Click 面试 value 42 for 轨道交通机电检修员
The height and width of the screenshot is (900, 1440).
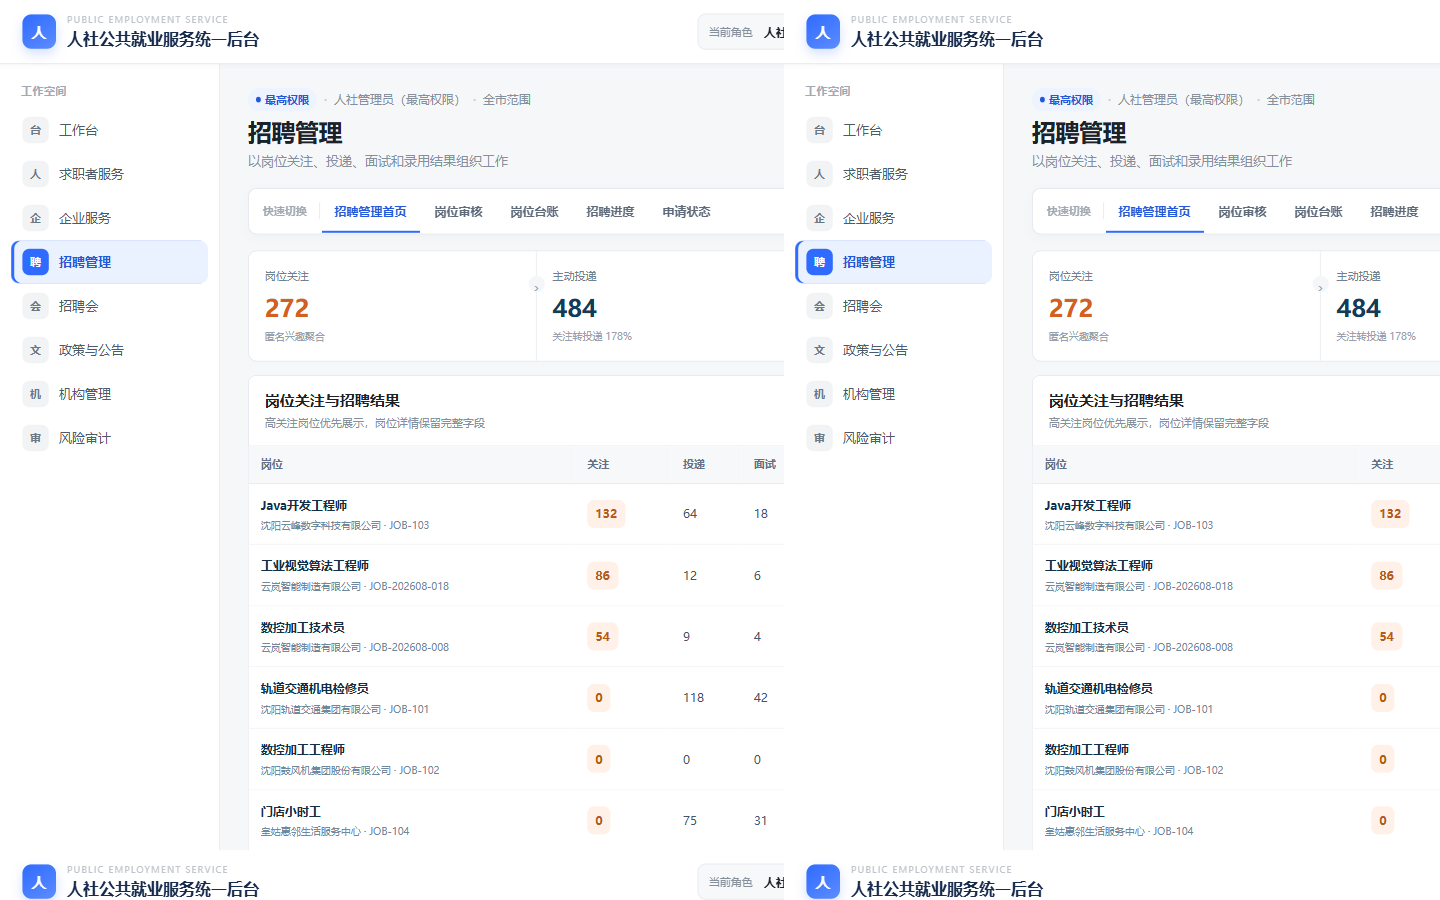[761, 698]
